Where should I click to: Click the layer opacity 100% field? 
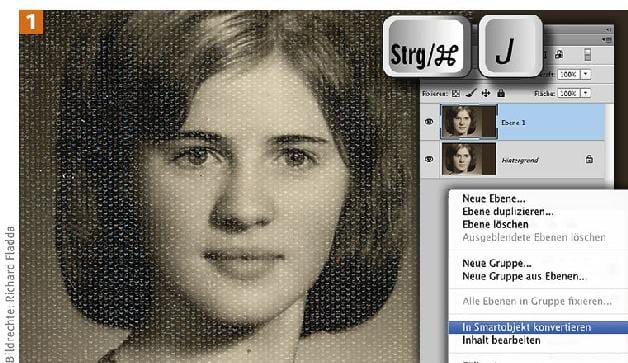click(569, 74)
